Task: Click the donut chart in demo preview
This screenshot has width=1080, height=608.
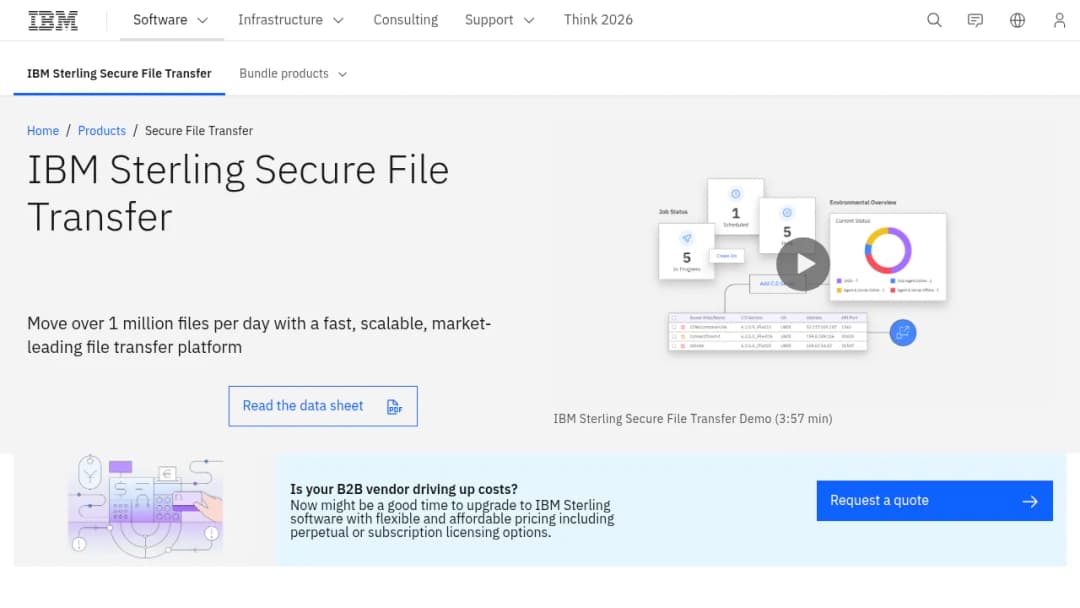Action: click(888, 251)
